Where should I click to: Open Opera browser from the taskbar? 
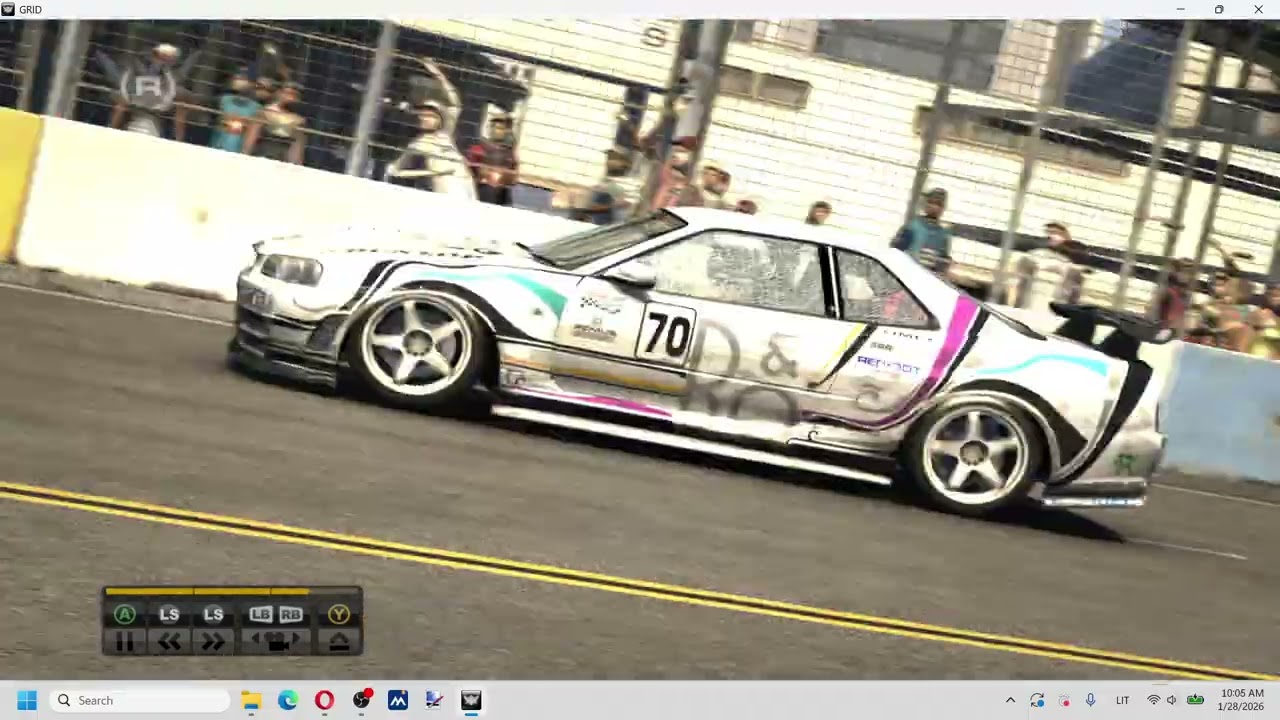click(324, 700)
